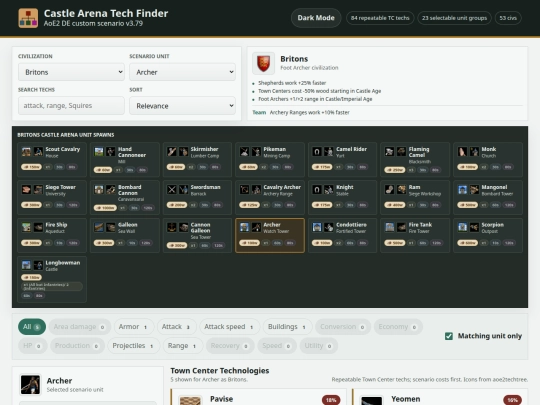The image size is (540, 405).
Task: Choose the Scorpion unit spawn icon
Action: coord(474,227)
